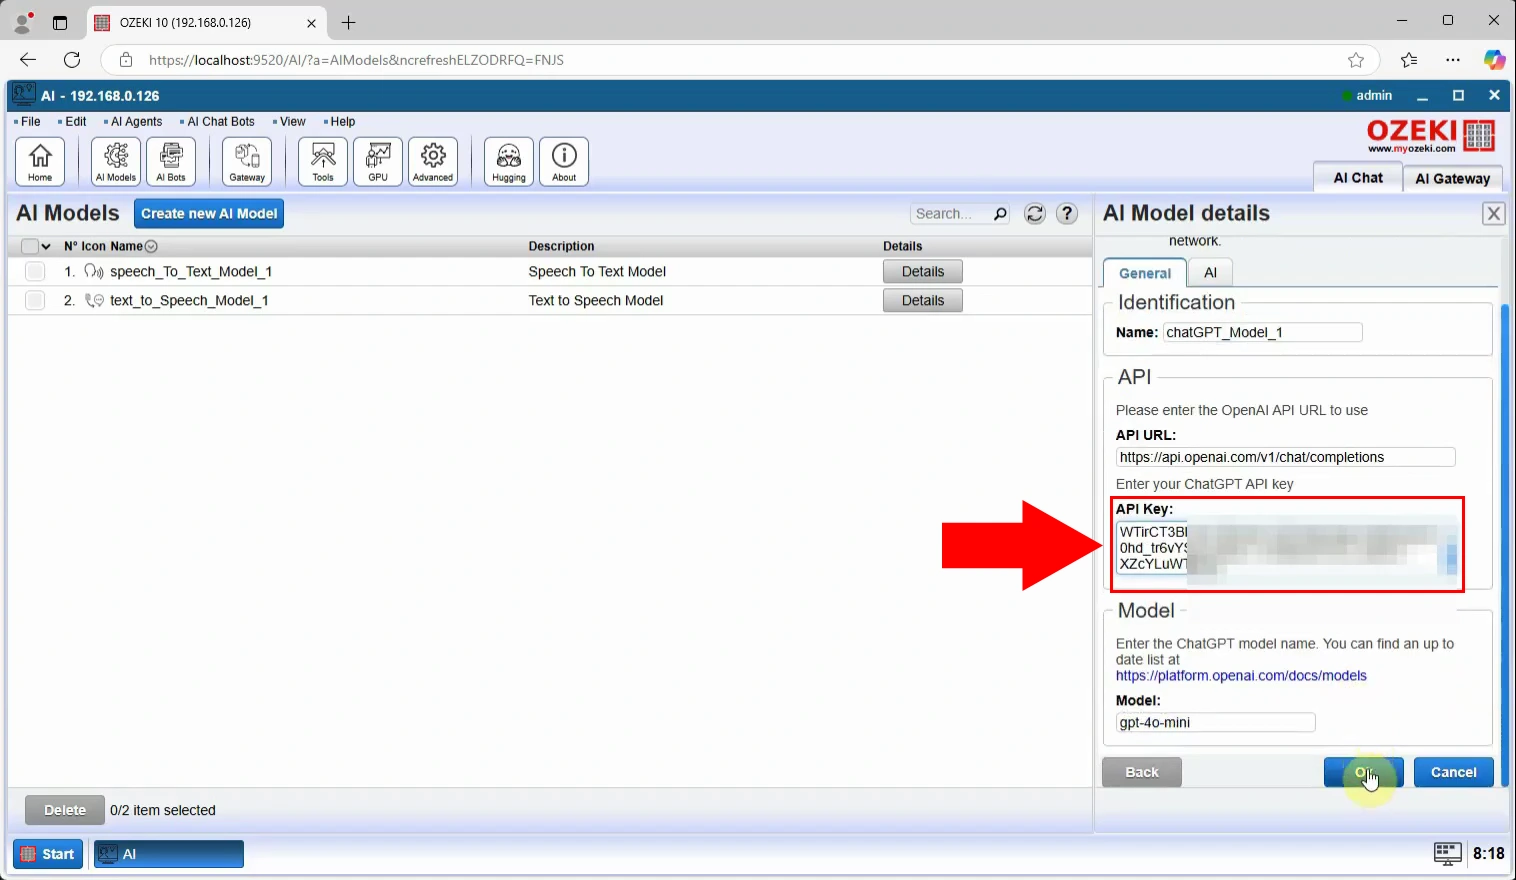Open help question mark icon
The image size is (1516, 880).
(x=1067, y=214)
